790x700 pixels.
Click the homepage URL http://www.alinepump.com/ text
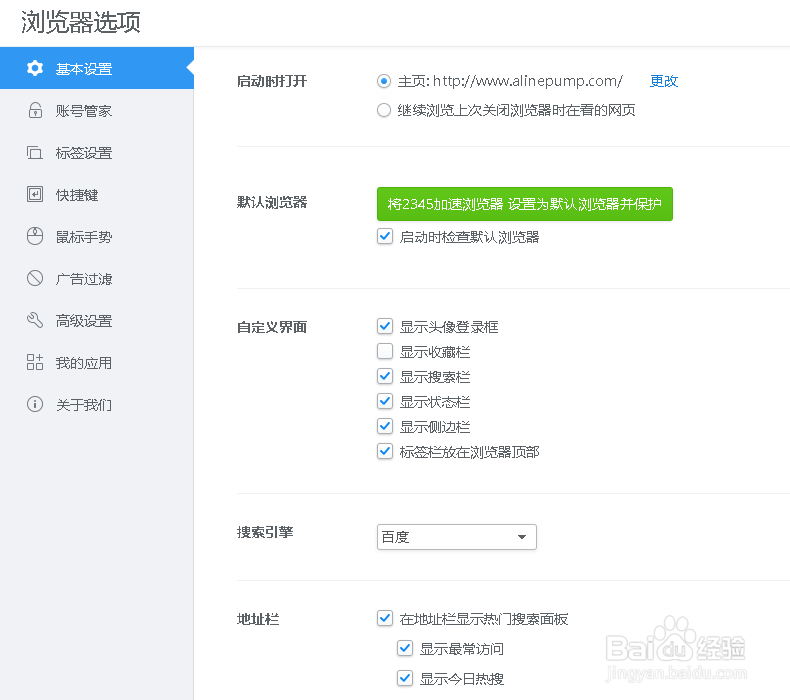pyautogui.click(x=528, y=81)
